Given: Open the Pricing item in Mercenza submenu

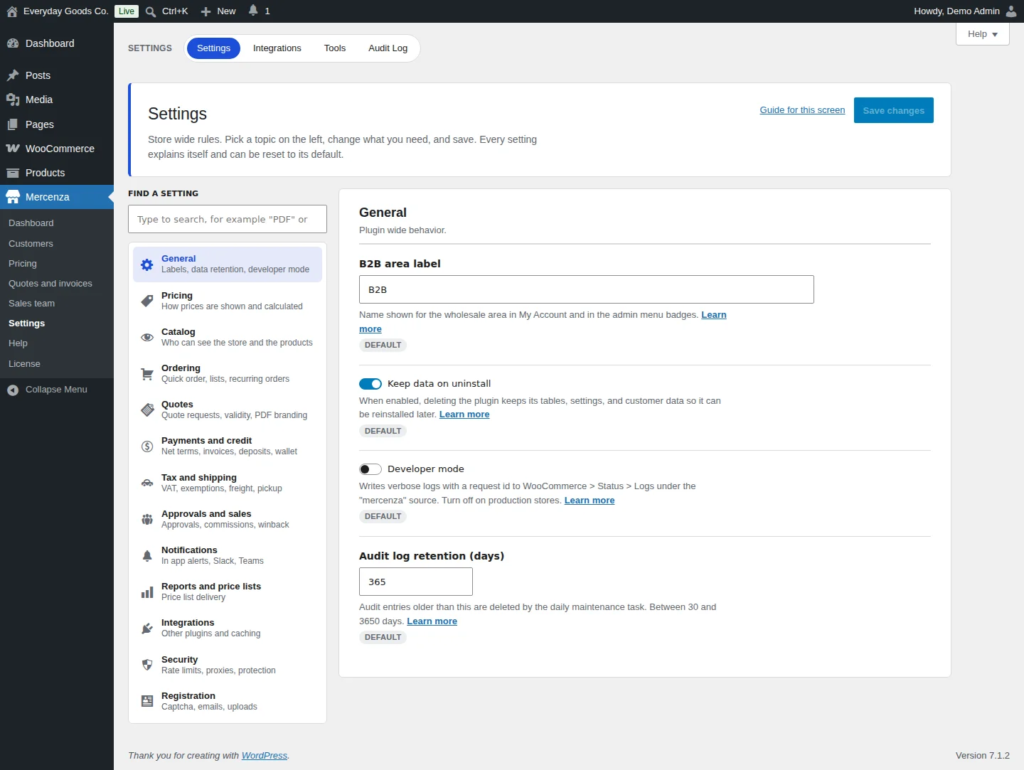Looking at the screenshot, I should coord(22,264).
